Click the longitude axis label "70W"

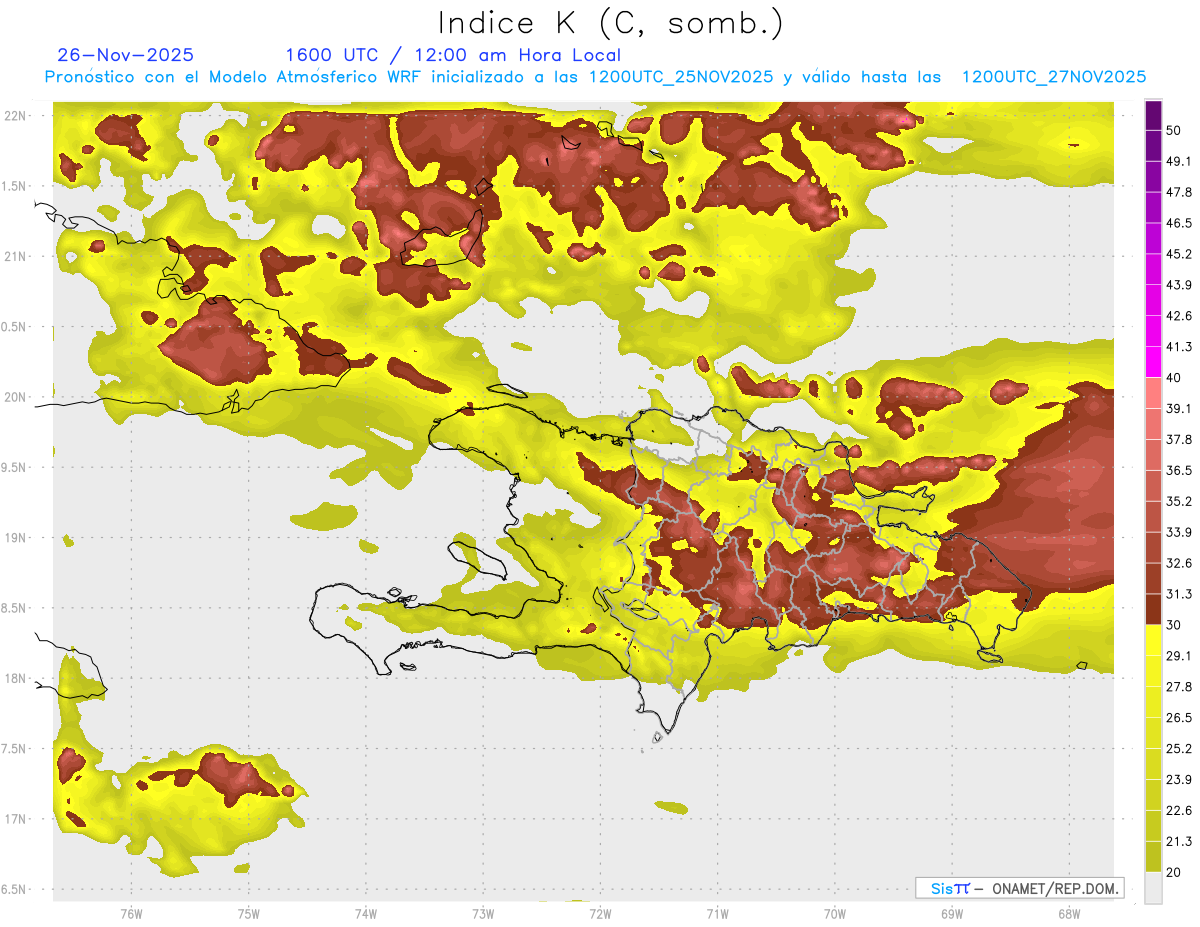[834, 913]
